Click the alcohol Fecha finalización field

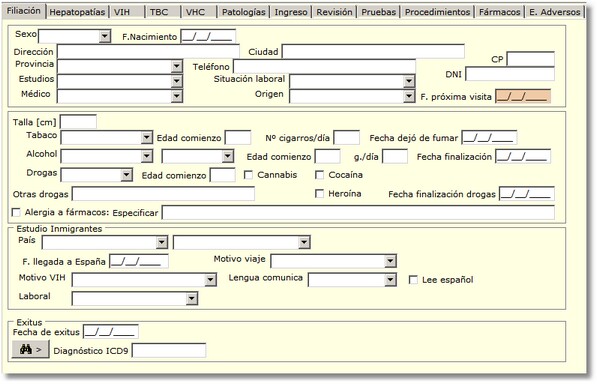point(523,156)
